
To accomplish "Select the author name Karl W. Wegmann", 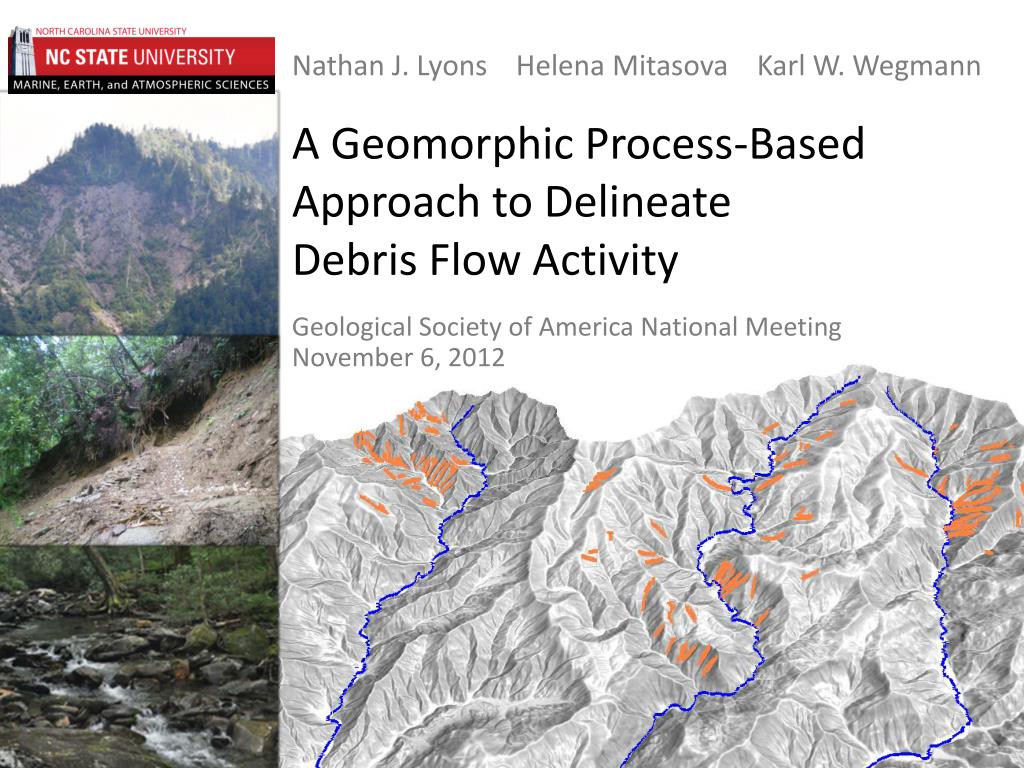I will 869,66.
